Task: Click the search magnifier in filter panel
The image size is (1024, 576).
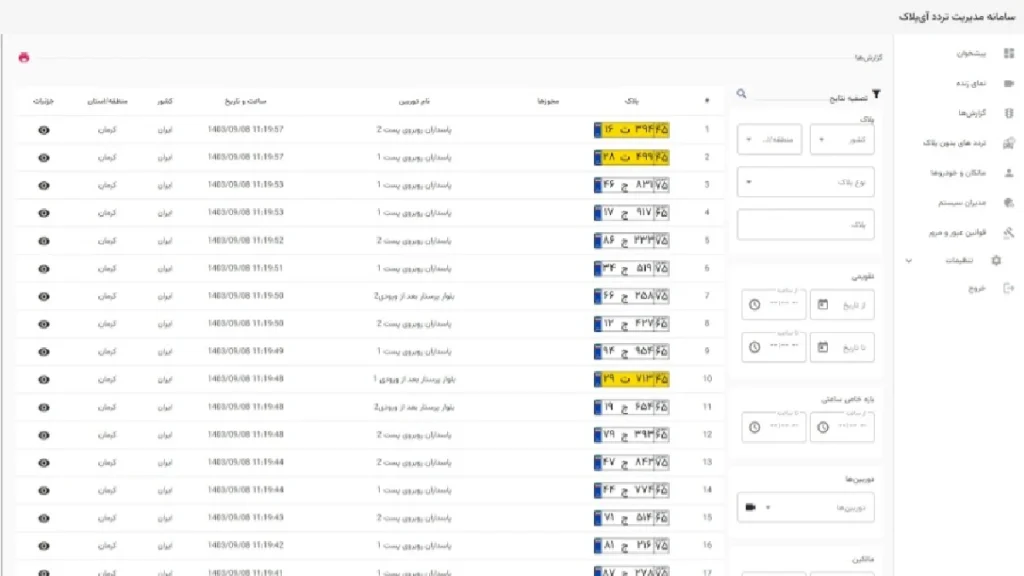Action: [741, 94]
